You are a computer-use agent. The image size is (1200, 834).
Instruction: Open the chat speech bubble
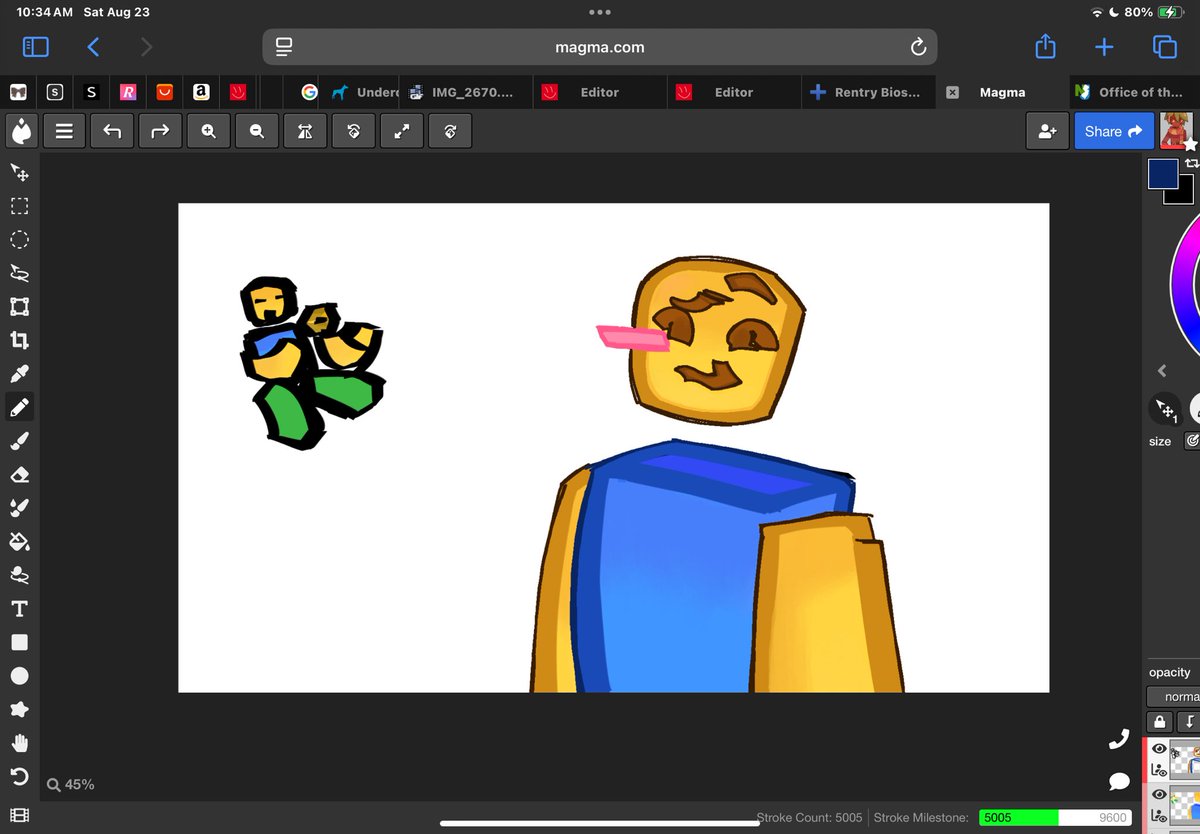pos(1119,781)
